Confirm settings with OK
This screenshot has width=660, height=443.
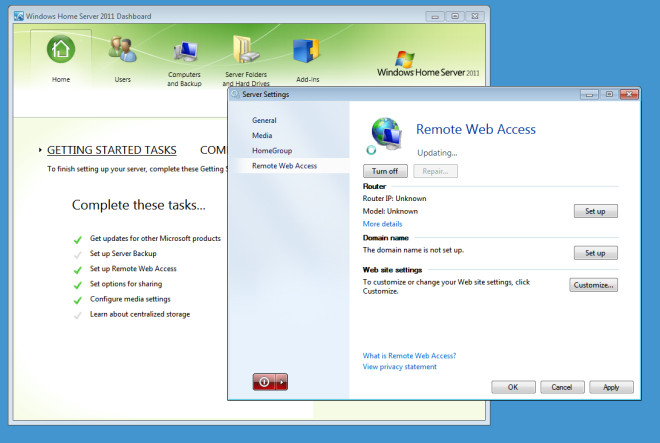[x=513, y=387]
